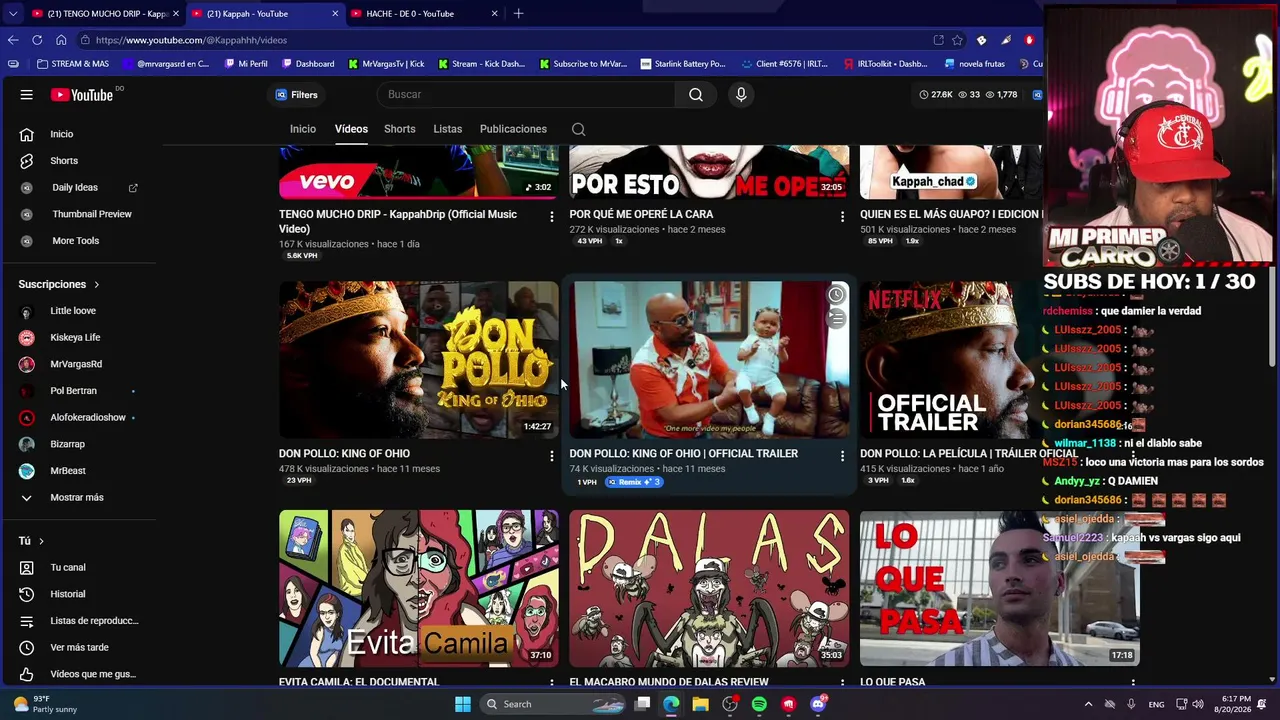Screen dimensions: 1280x720
Task: Add trailer to Watch Later clock icon
Action: 836,295
